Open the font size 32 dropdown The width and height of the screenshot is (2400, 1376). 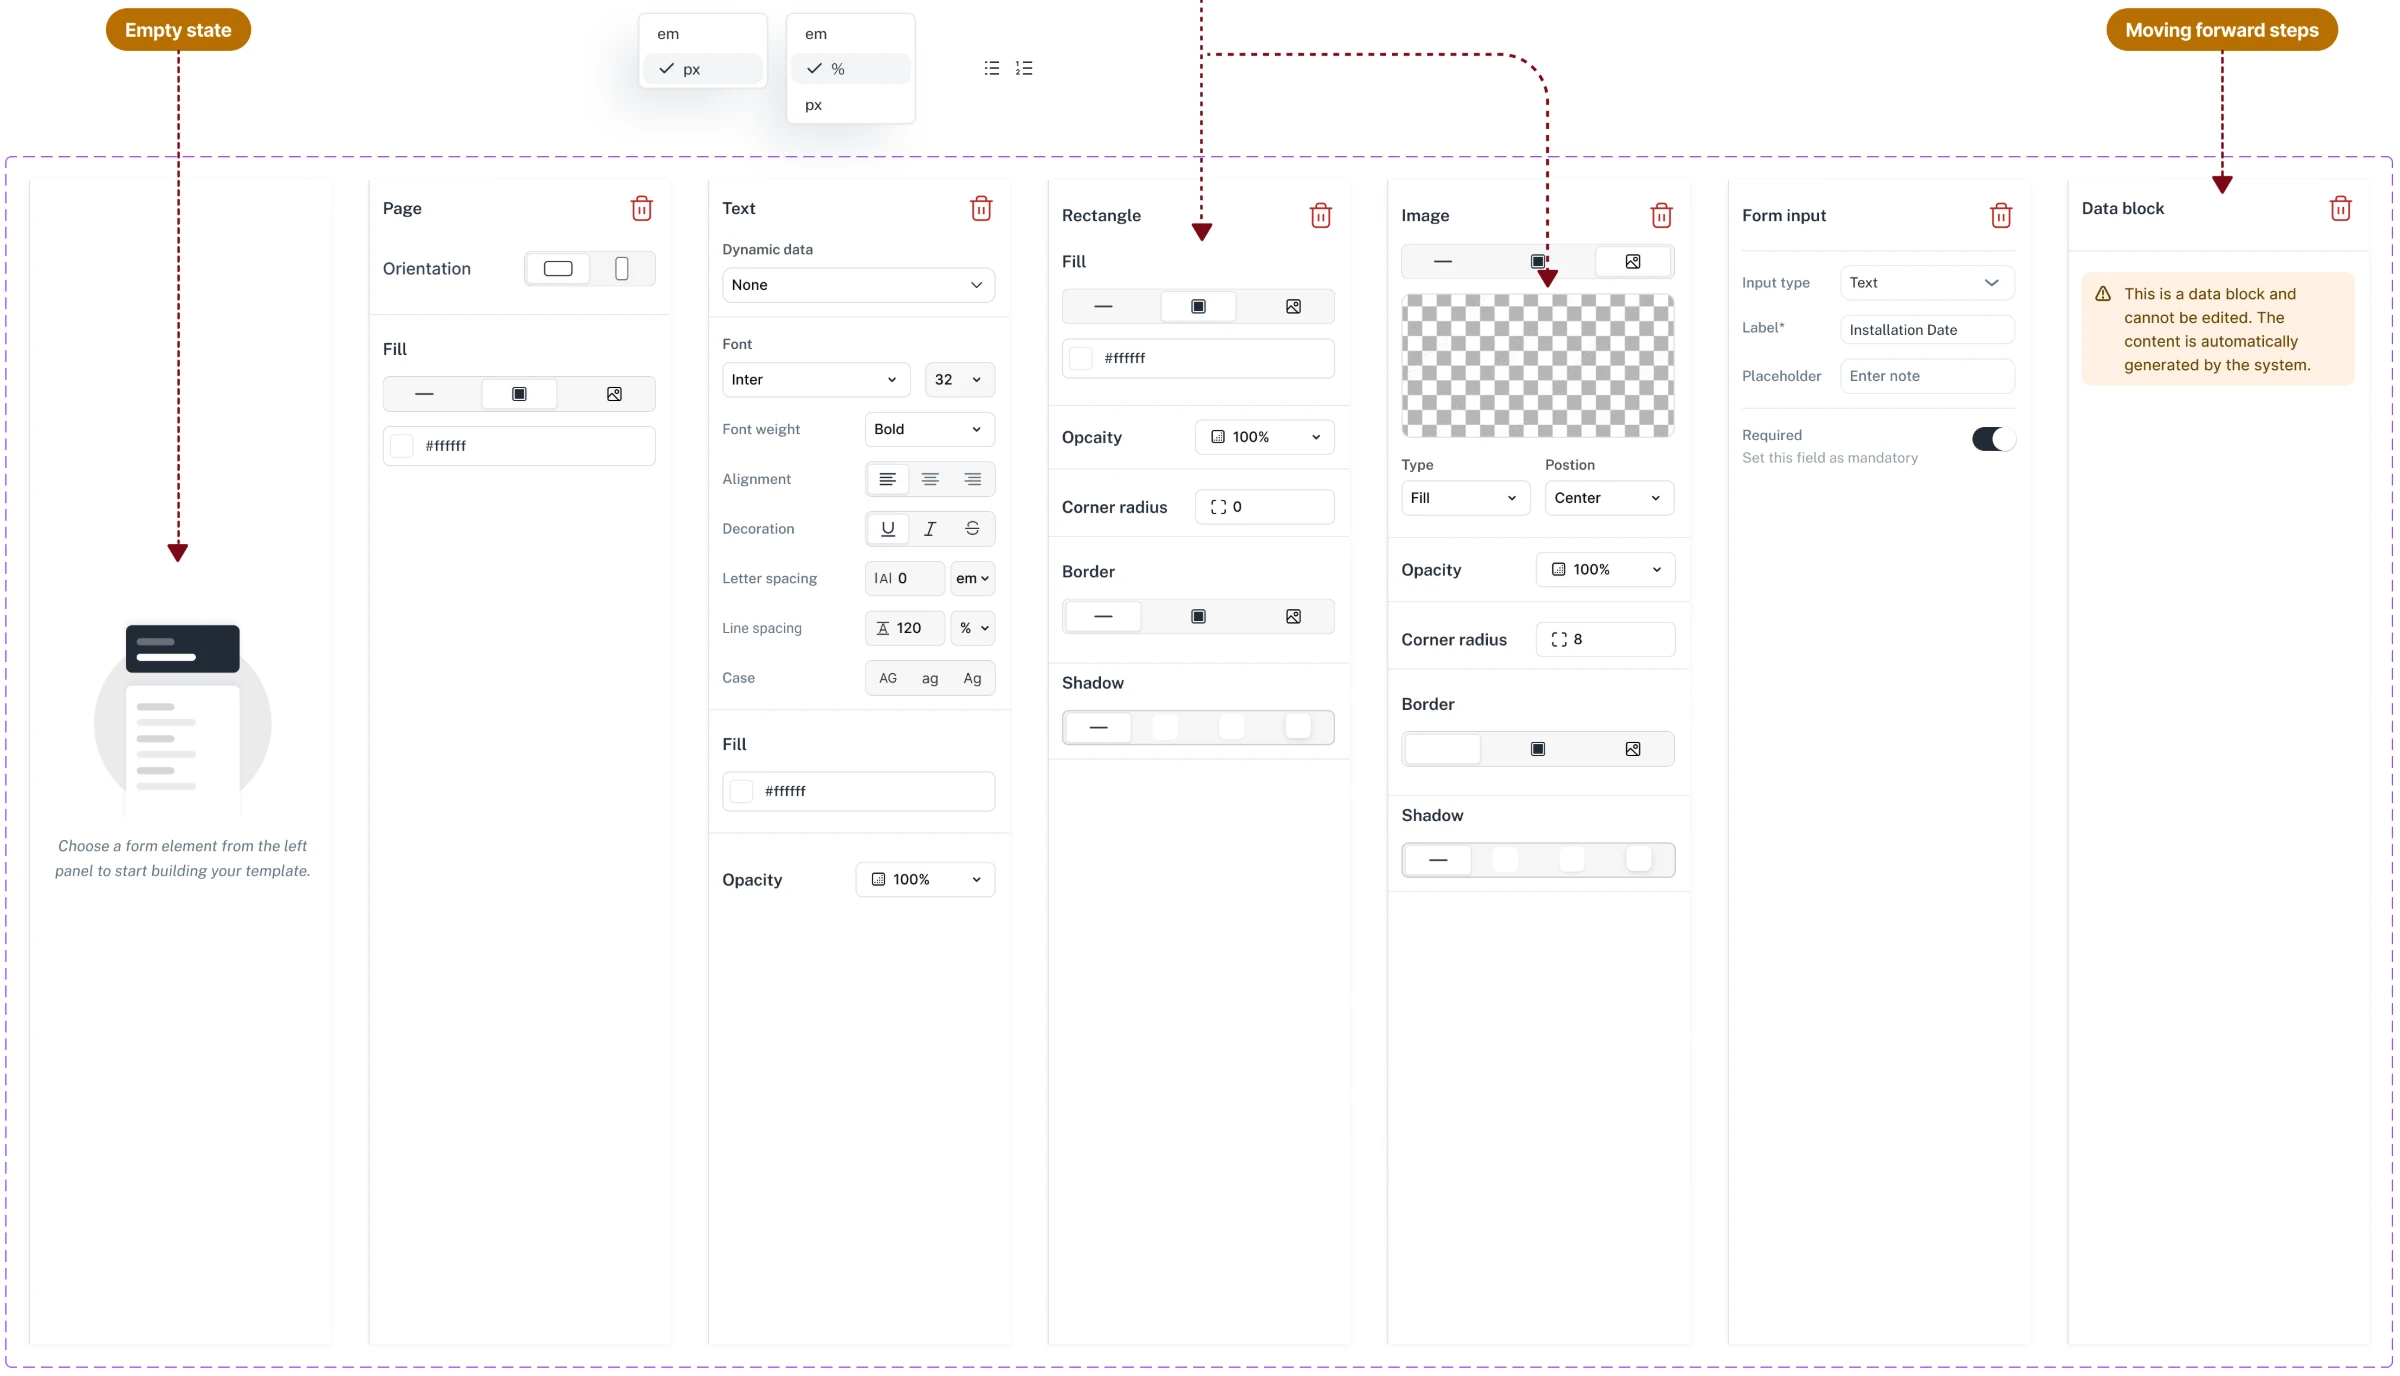pos(959,380)
